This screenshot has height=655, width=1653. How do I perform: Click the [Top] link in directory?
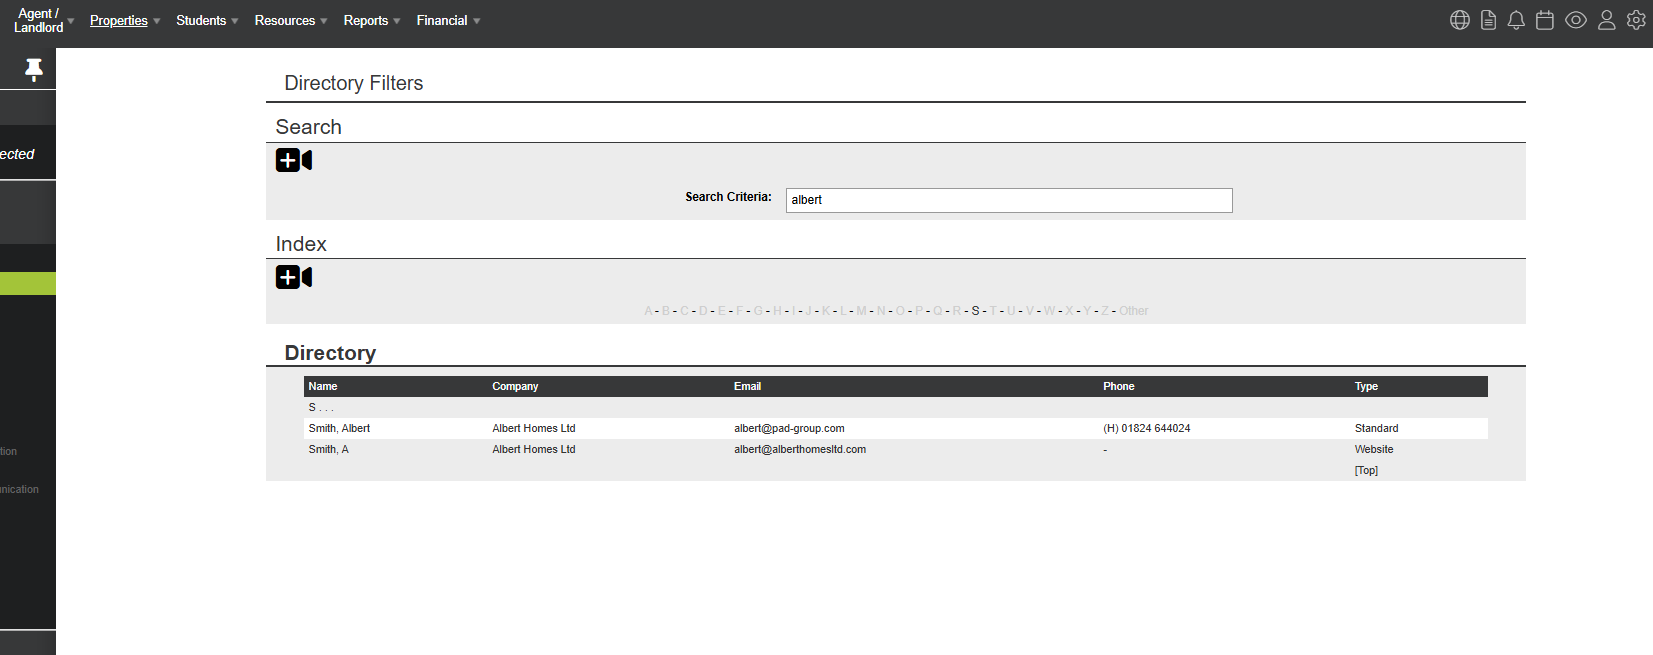[1366, 470]
